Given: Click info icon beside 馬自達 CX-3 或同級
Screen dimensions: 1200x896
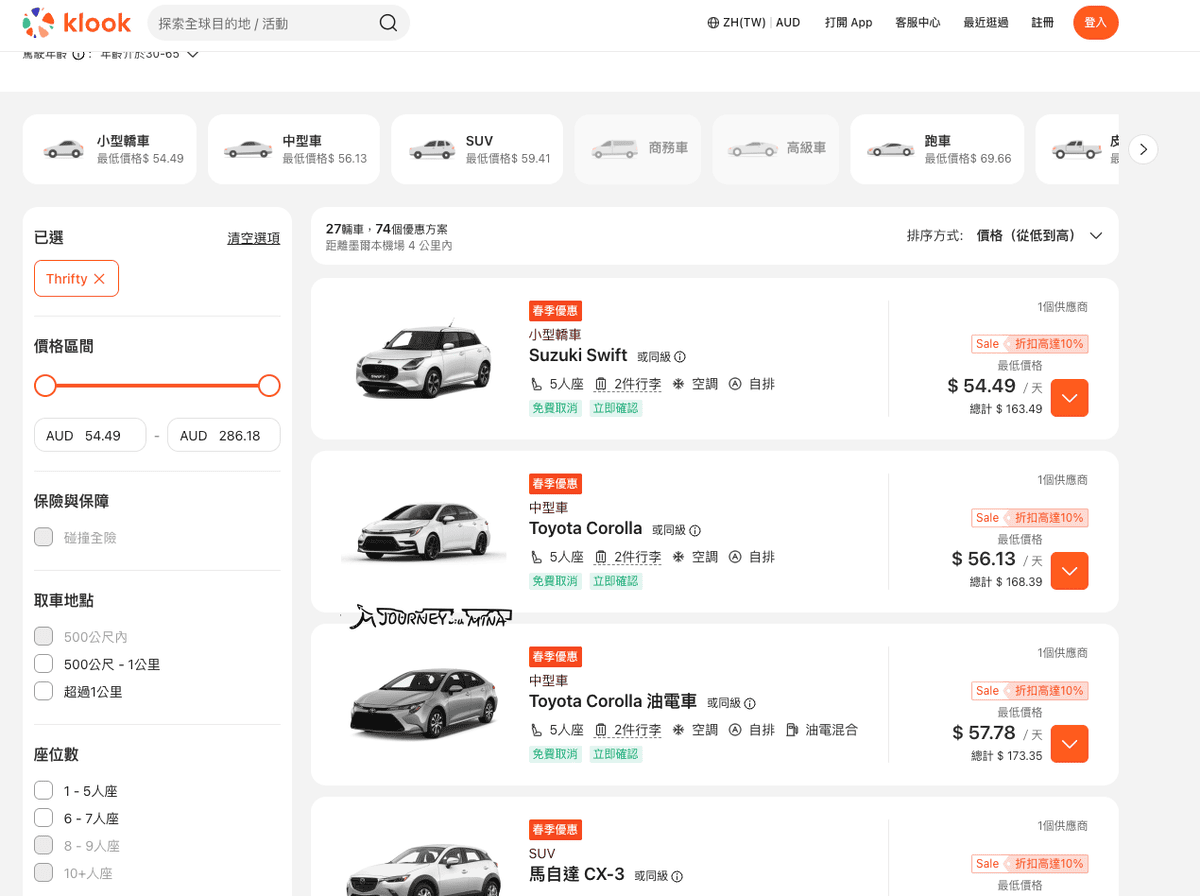Looking at the screenshot, I should coord(677,876).
